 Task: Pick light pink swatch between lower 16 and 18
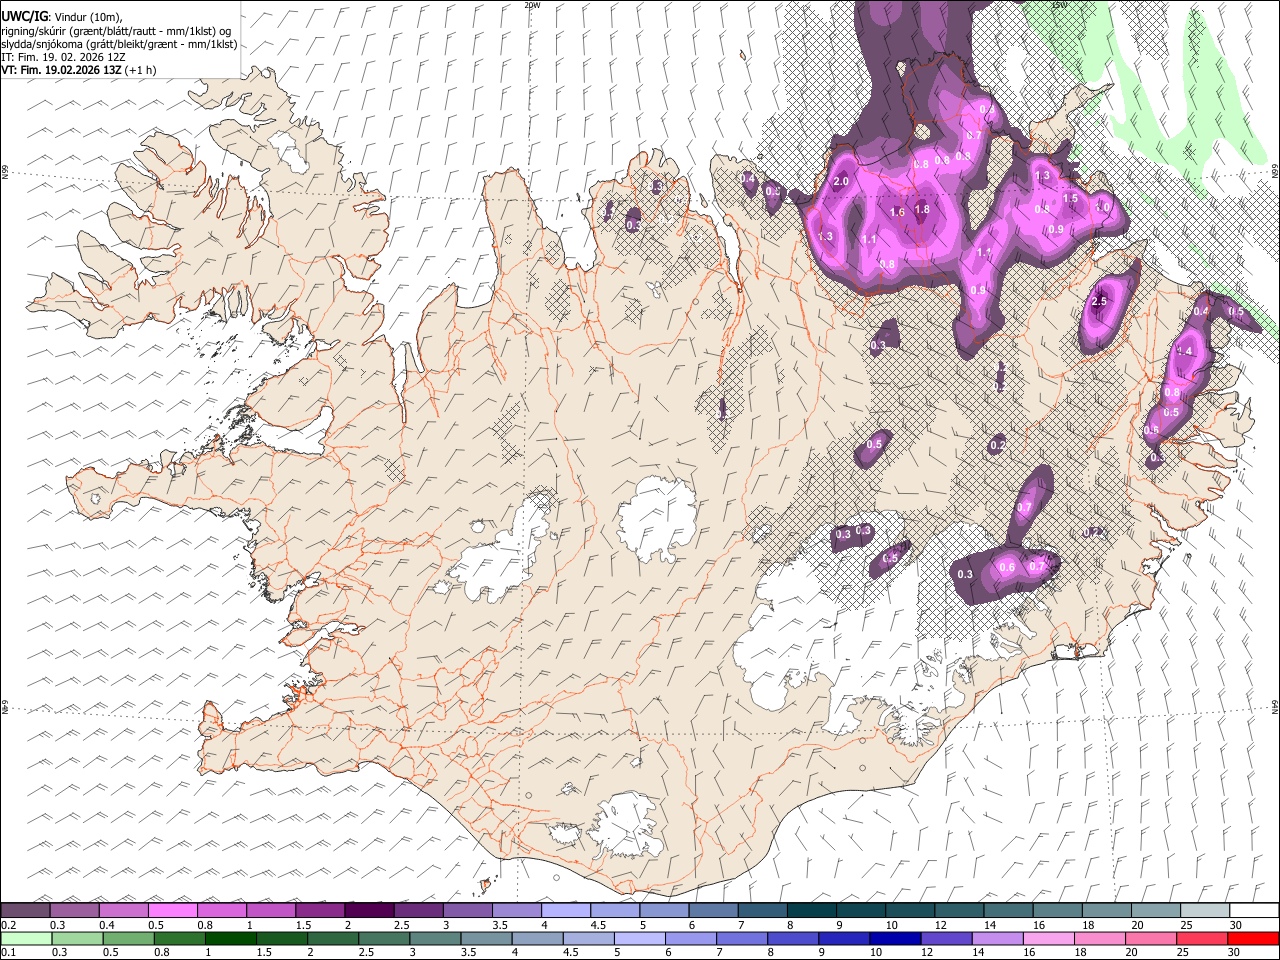[1048, 939]
